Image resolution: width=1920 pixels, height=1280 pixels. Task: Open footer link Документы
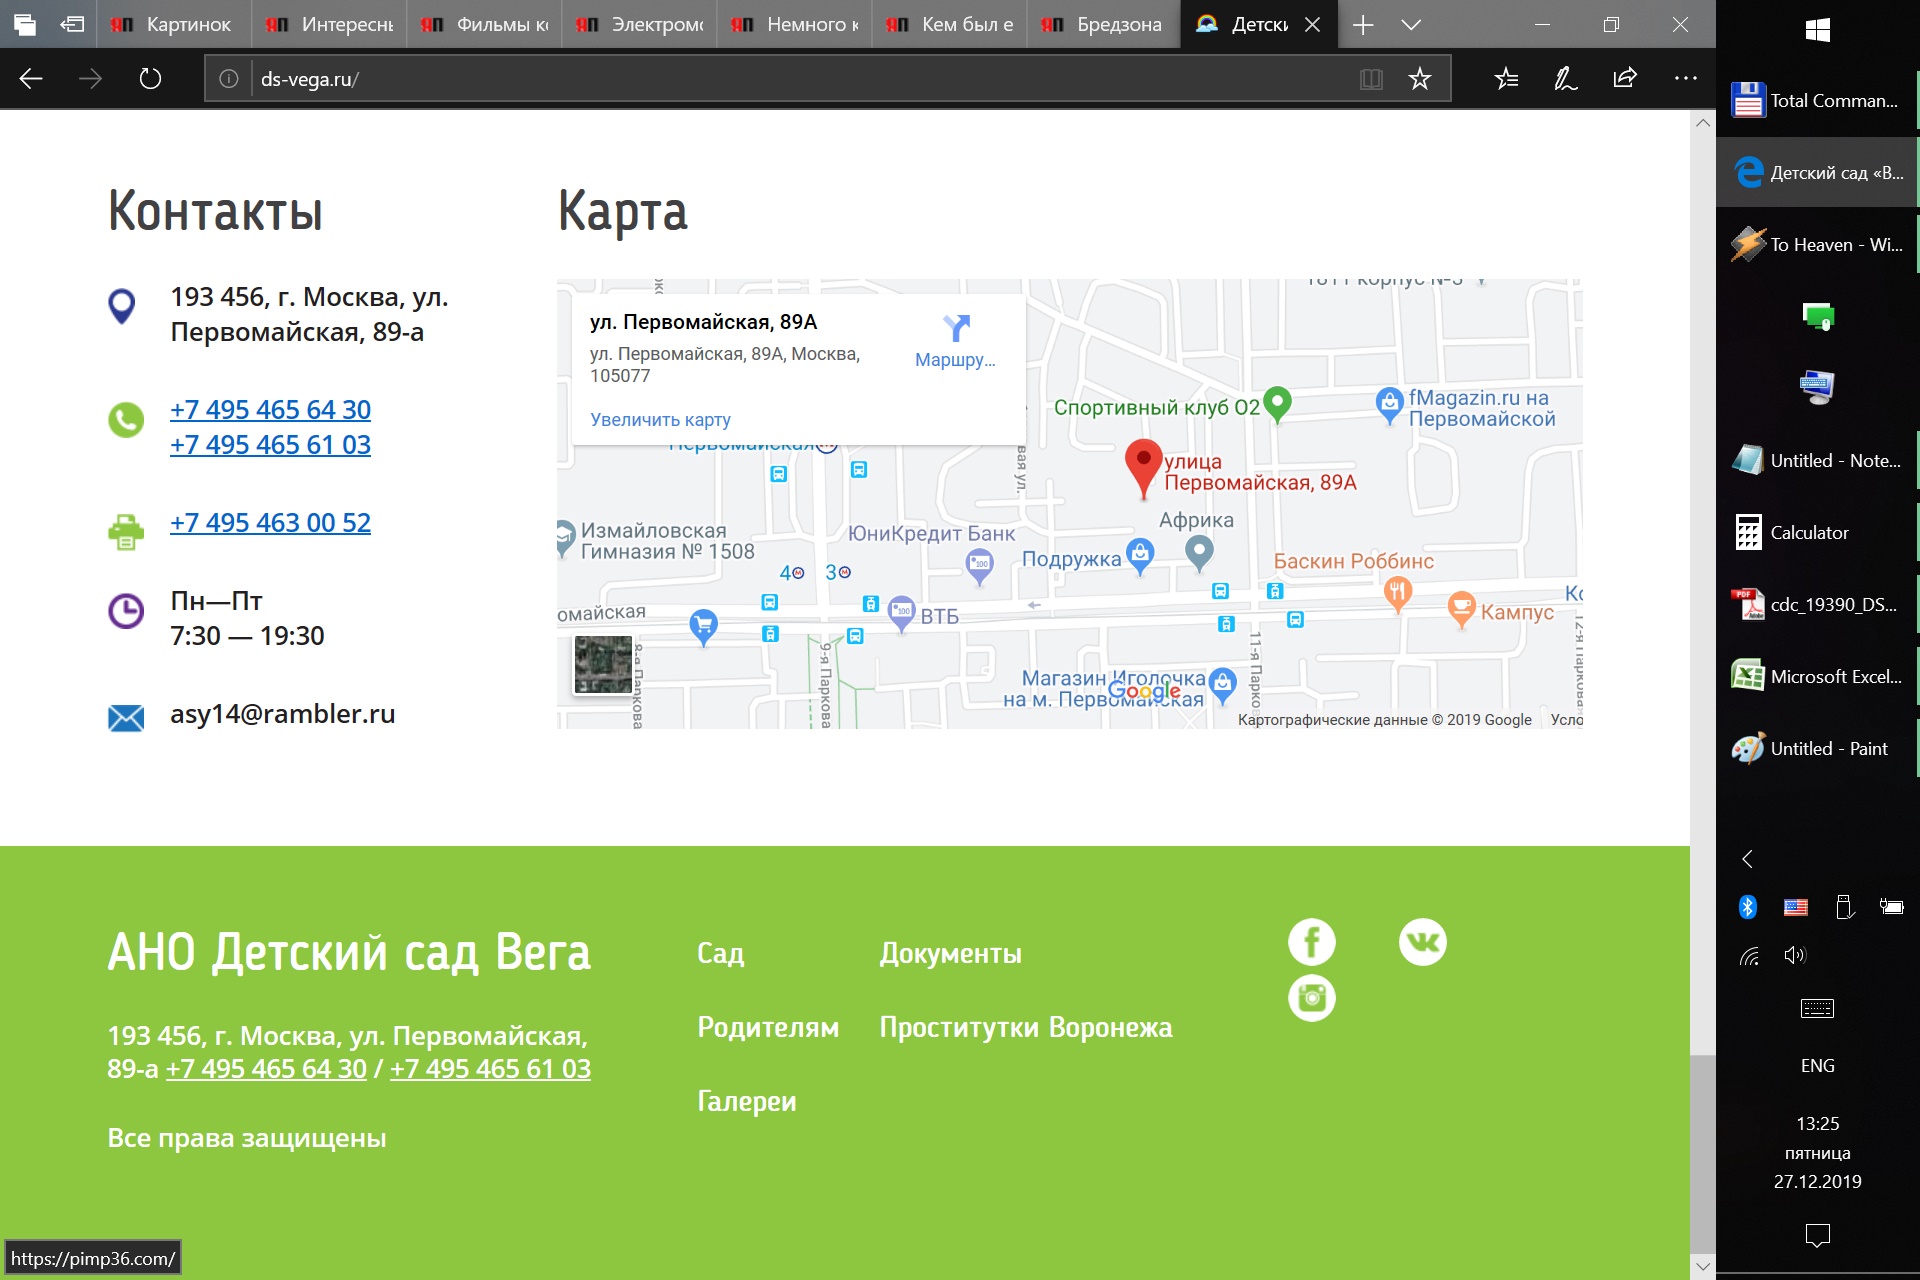pos(950,953)
